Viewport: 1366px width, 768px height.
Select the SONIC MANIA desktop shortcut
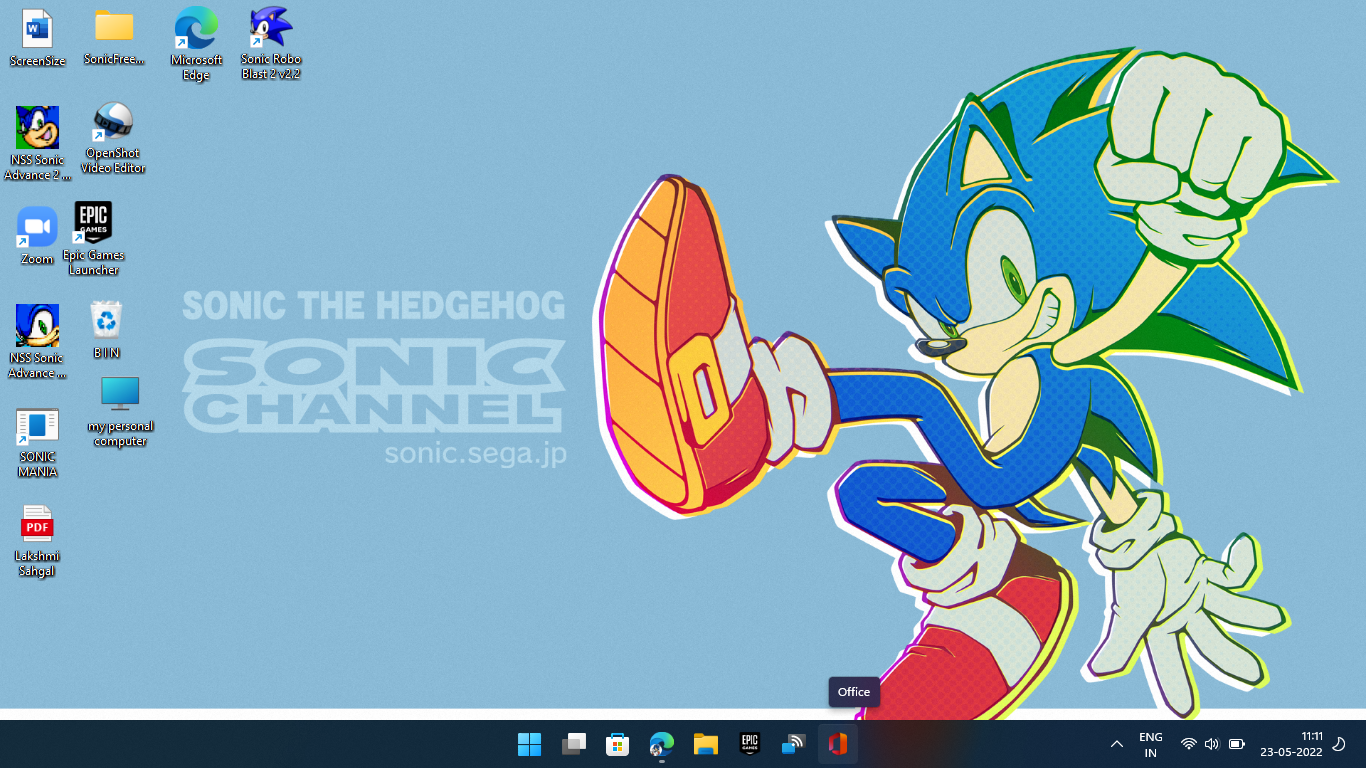coord(37,443)
